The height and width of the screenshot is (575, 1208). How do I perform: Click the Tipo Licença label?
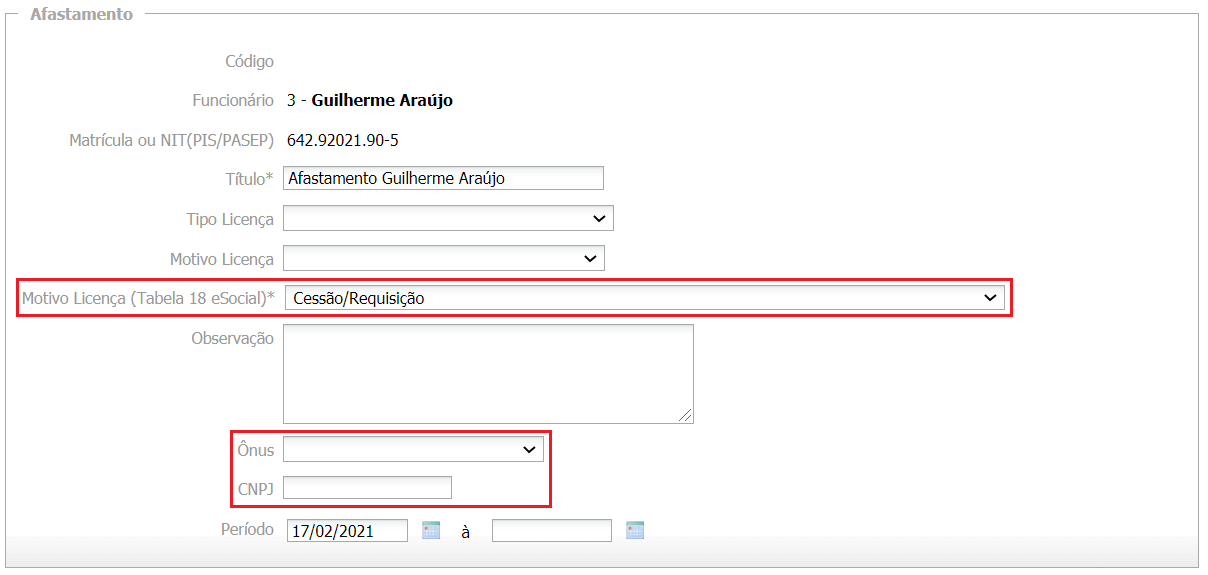(230, 219)
